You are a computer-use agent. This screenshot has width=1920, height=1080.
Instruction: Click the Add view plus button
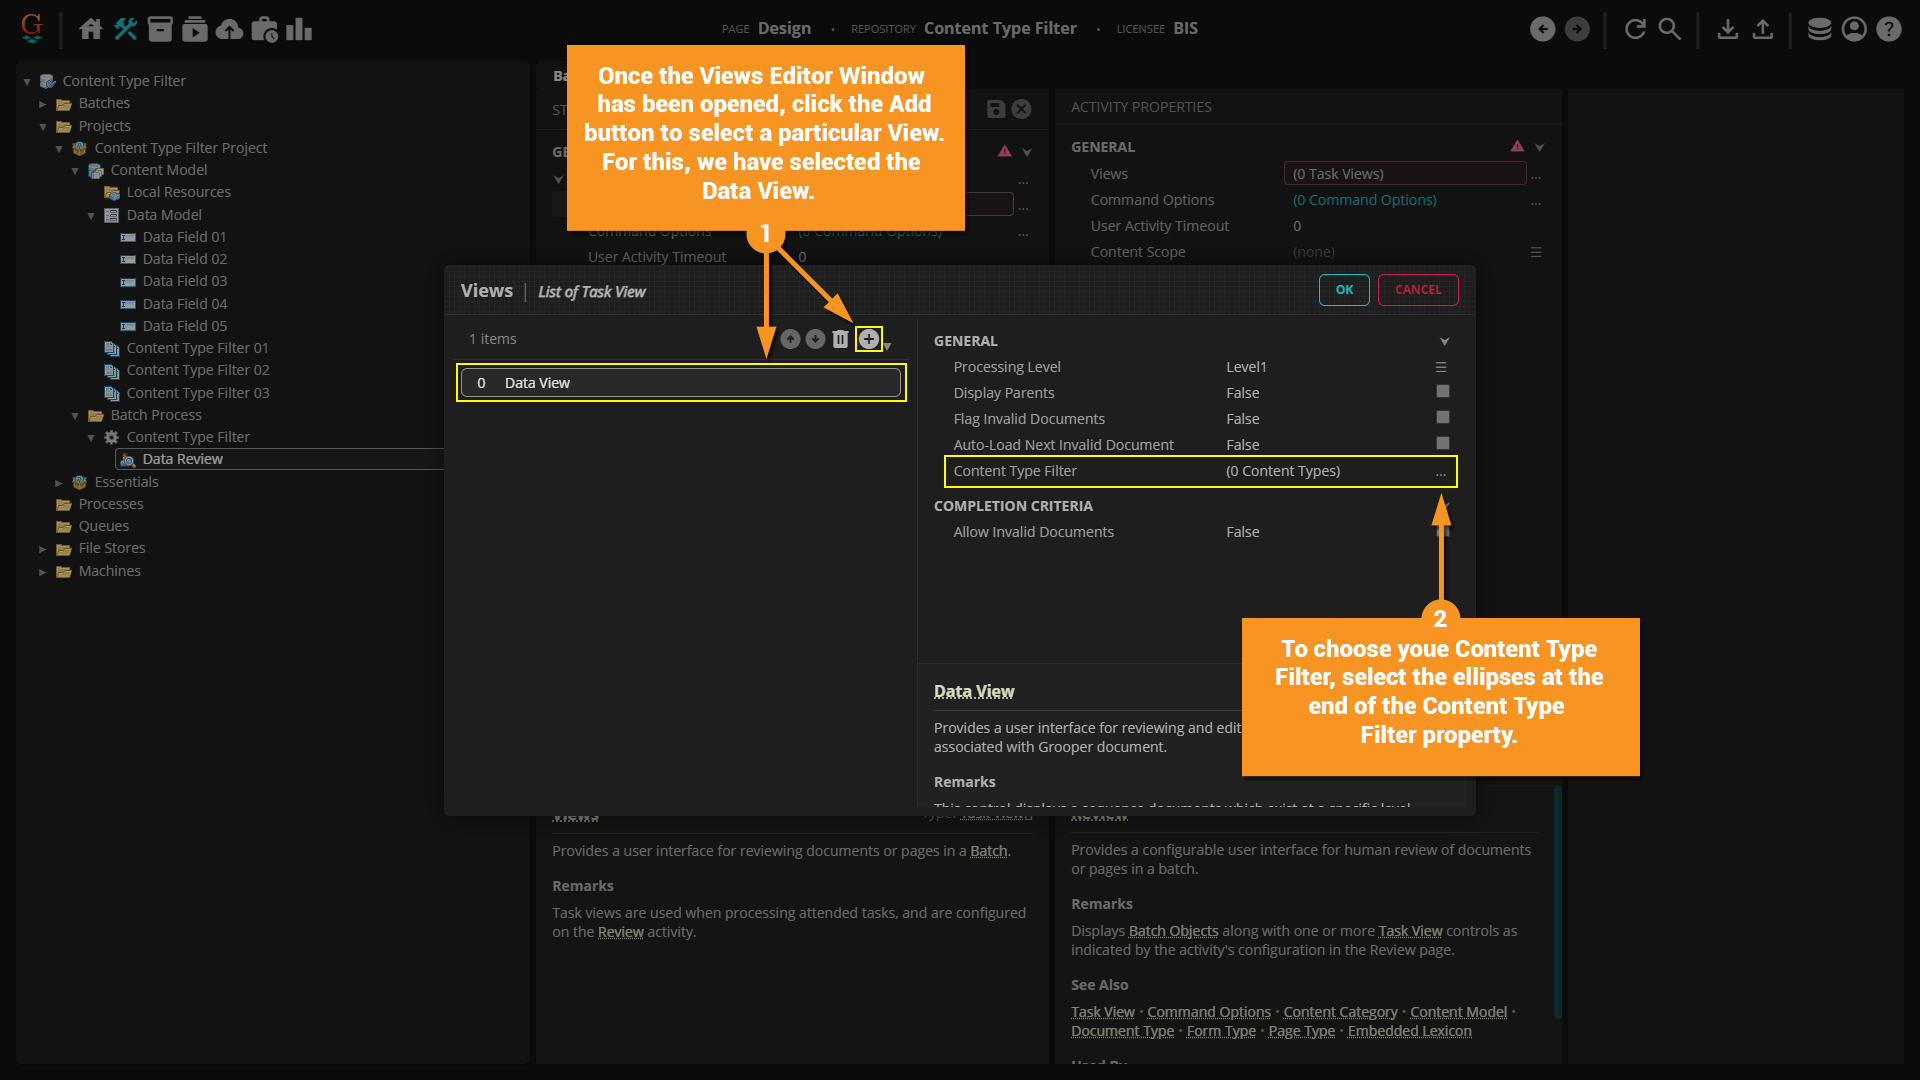point(869,339)
